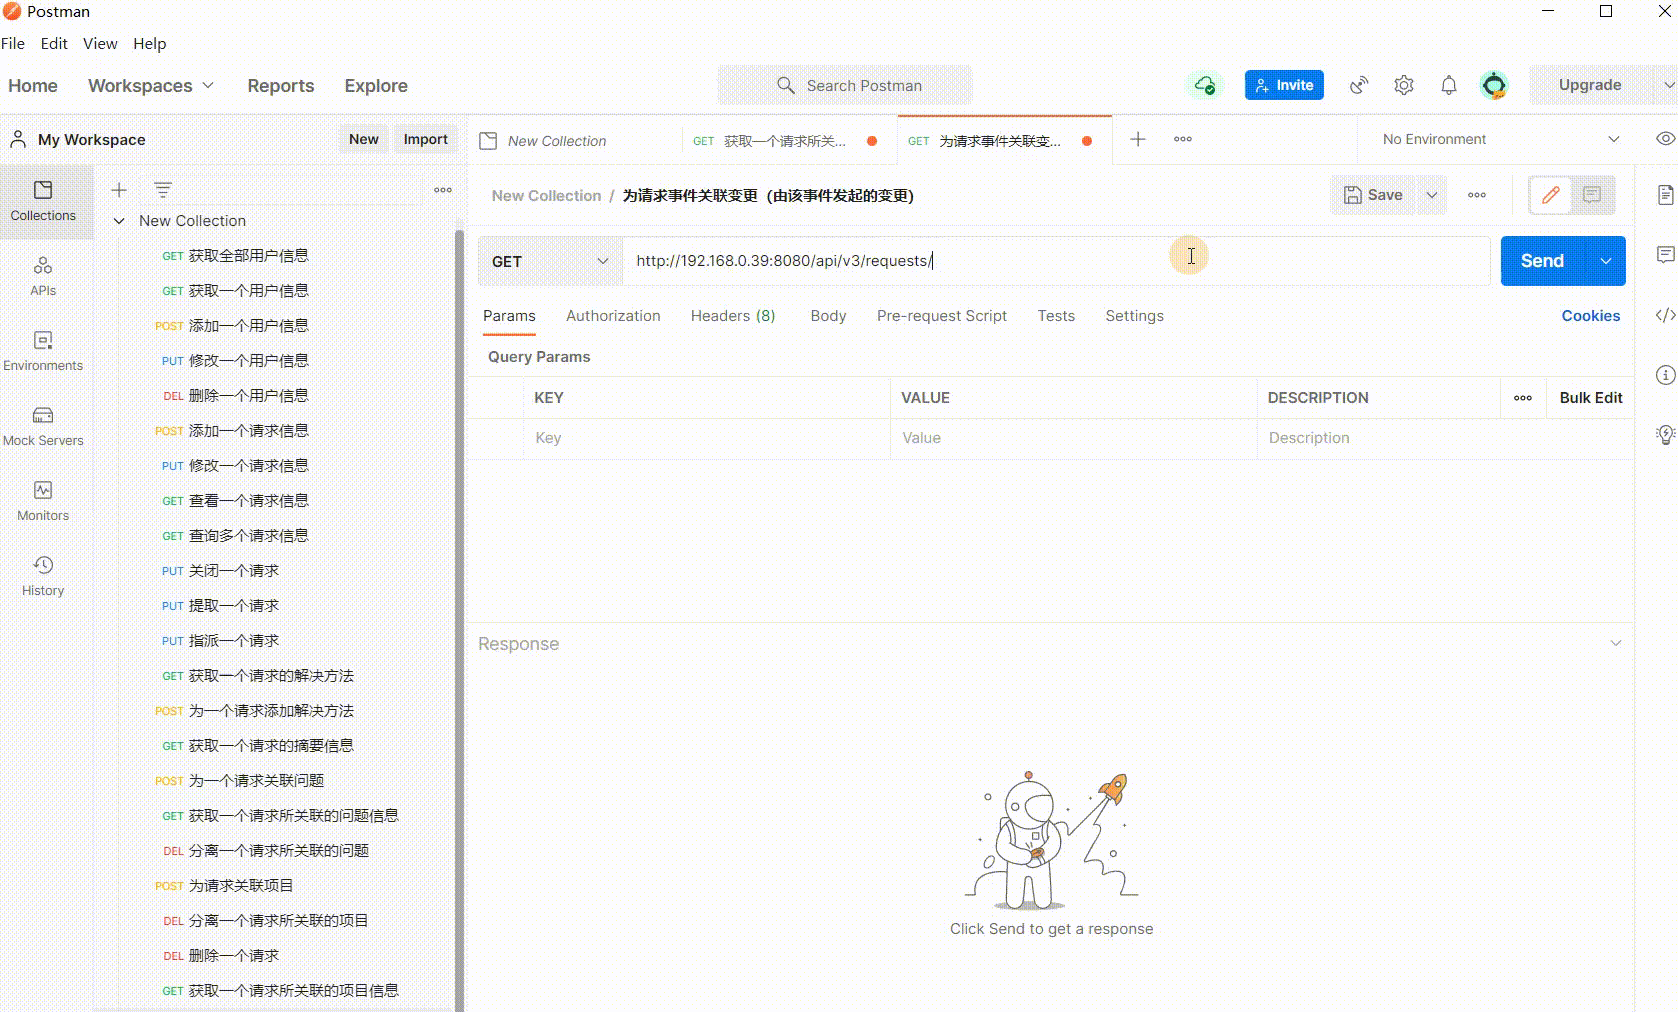Open the Help menu

(x=150, y=44)
